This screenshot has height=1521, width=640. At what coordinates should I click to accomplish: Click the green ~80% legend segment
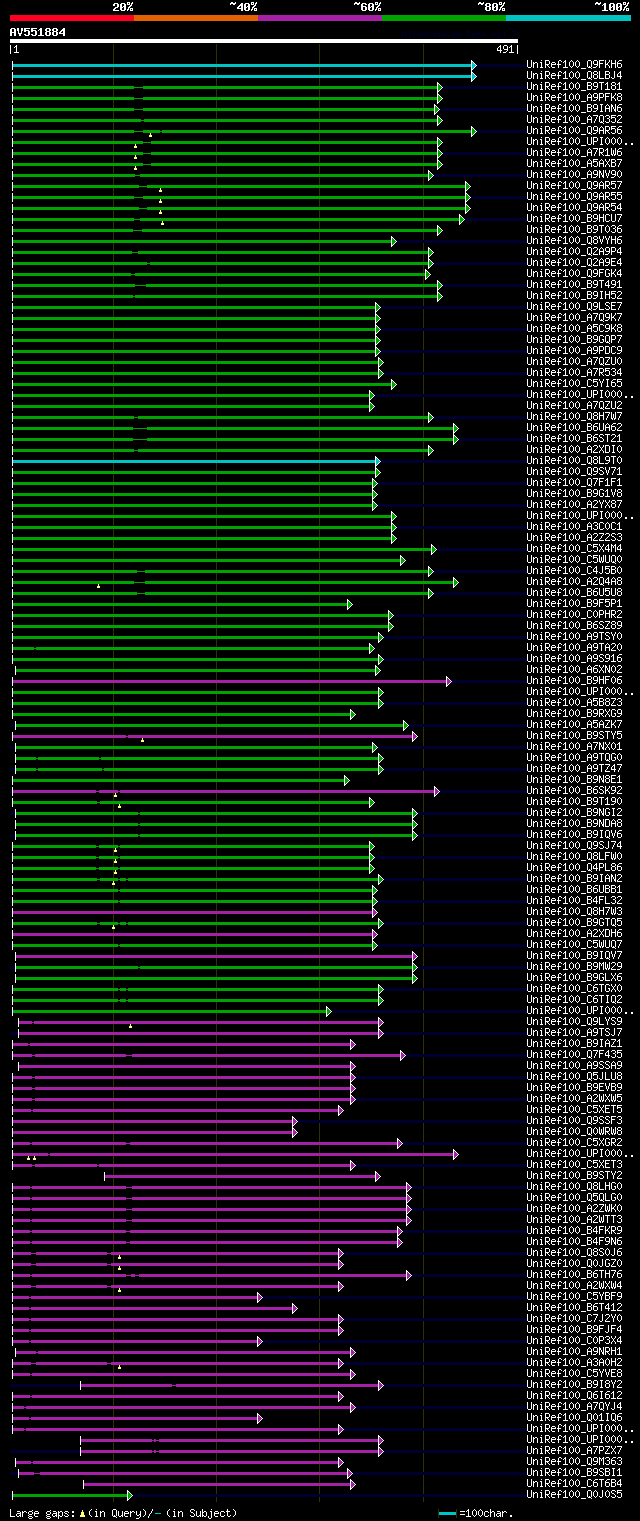pos(444,18)
